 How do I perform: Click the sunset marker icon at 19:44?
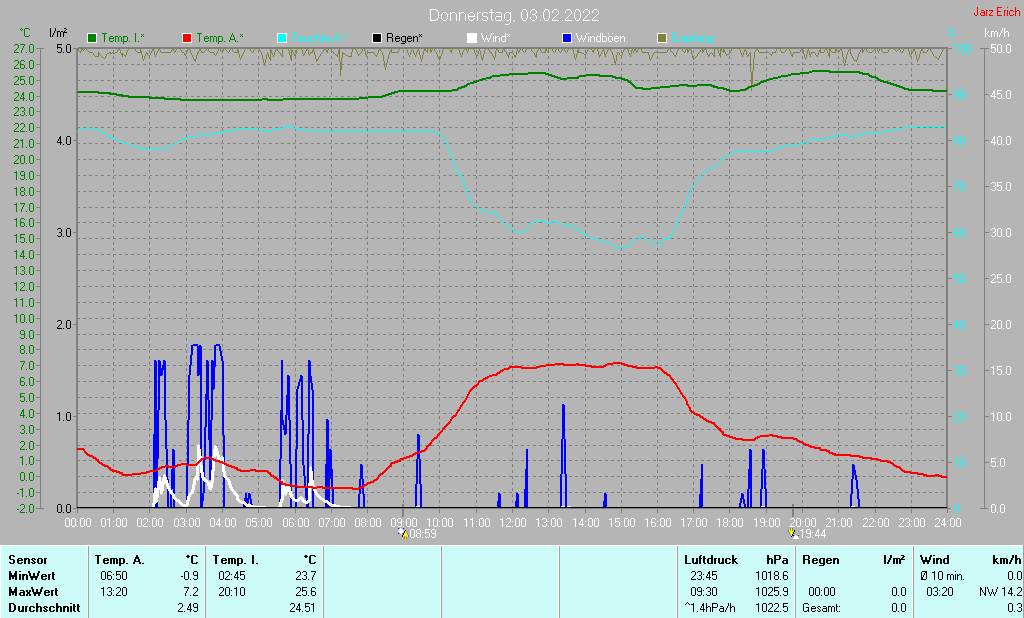(793, 534)
